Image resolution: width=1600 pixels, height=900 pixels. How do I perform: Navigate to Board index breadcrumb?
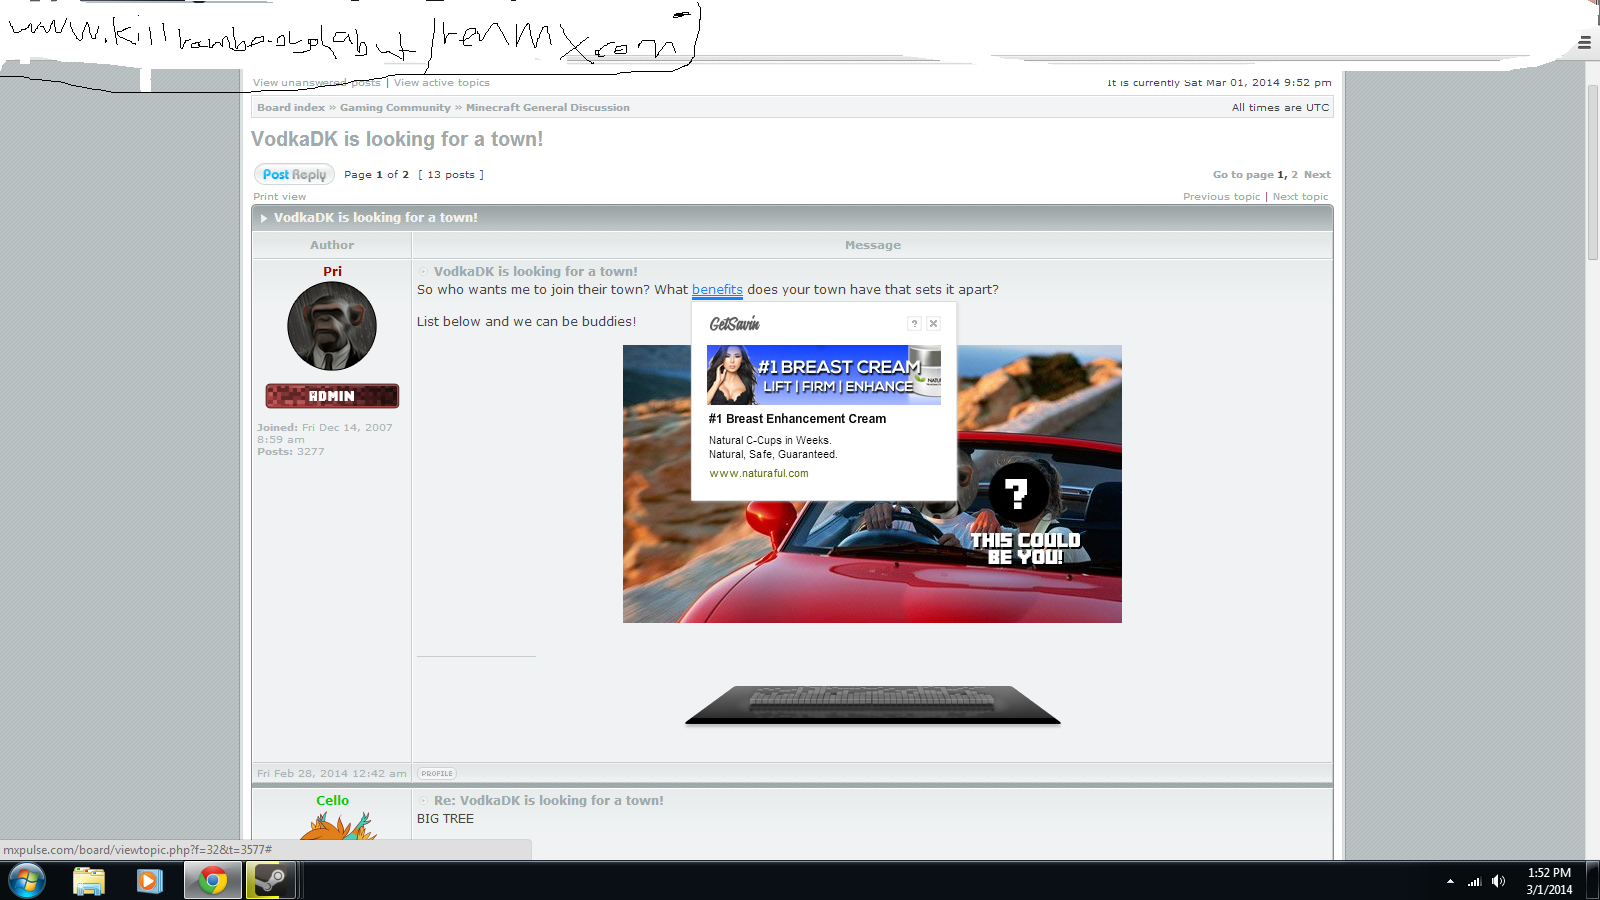pyautogui.click(x=290, y=108)
